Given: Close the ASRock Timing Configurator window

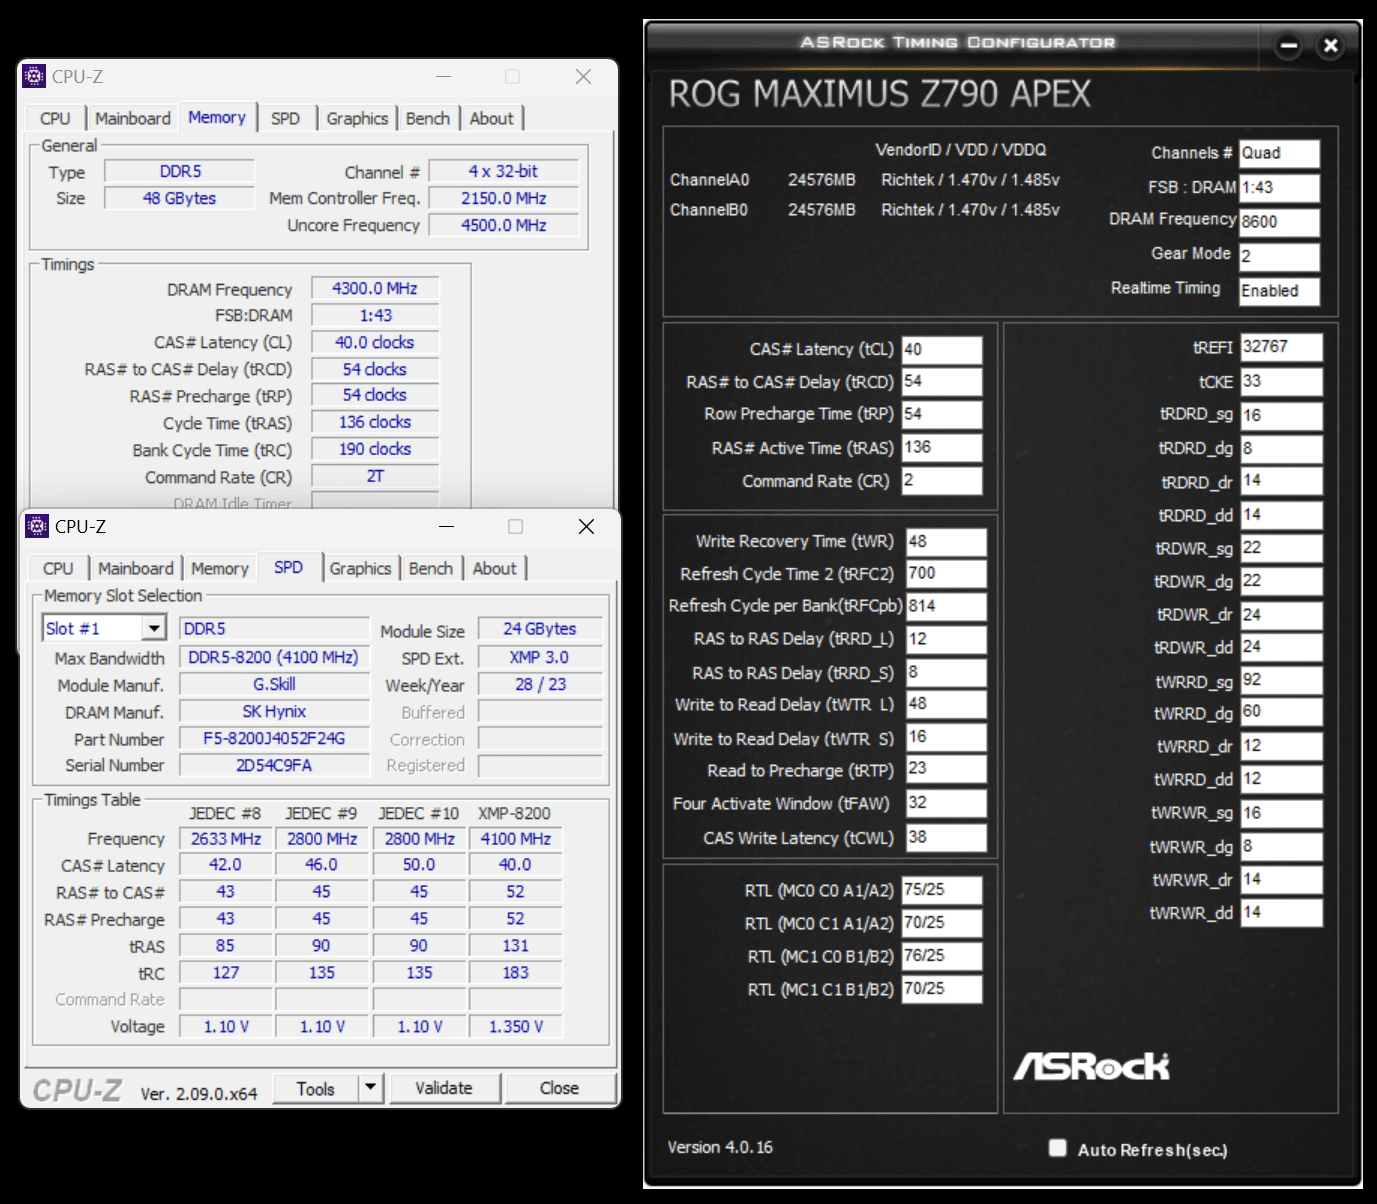Looking at the screenshot, I should (x=1330, y=45).
